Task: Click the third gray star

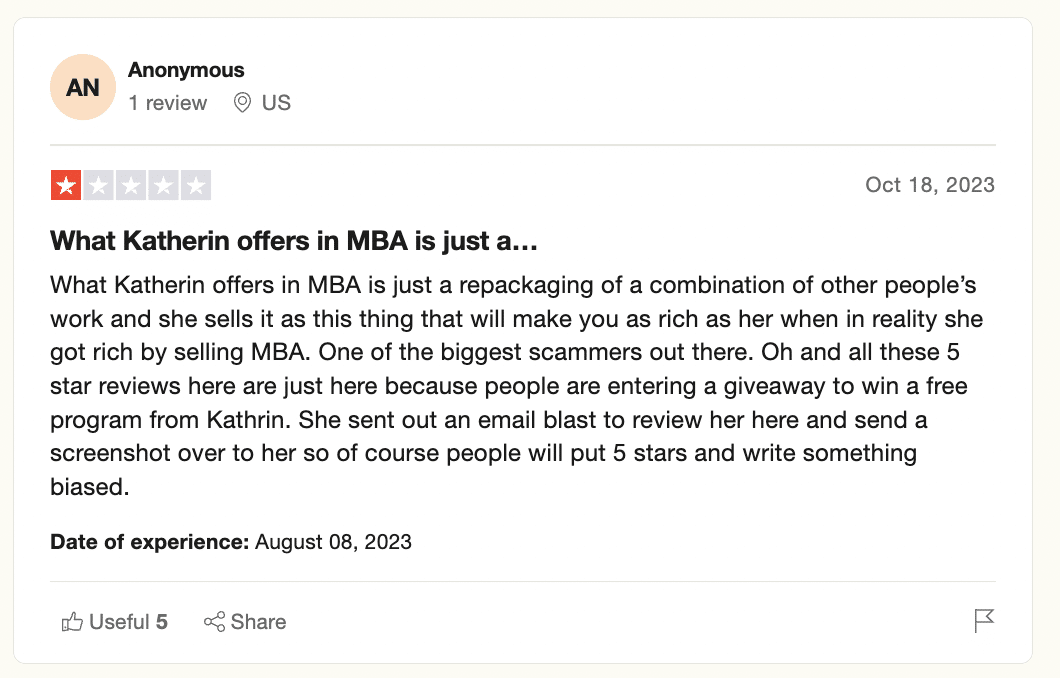Action: tap(131, 185)
